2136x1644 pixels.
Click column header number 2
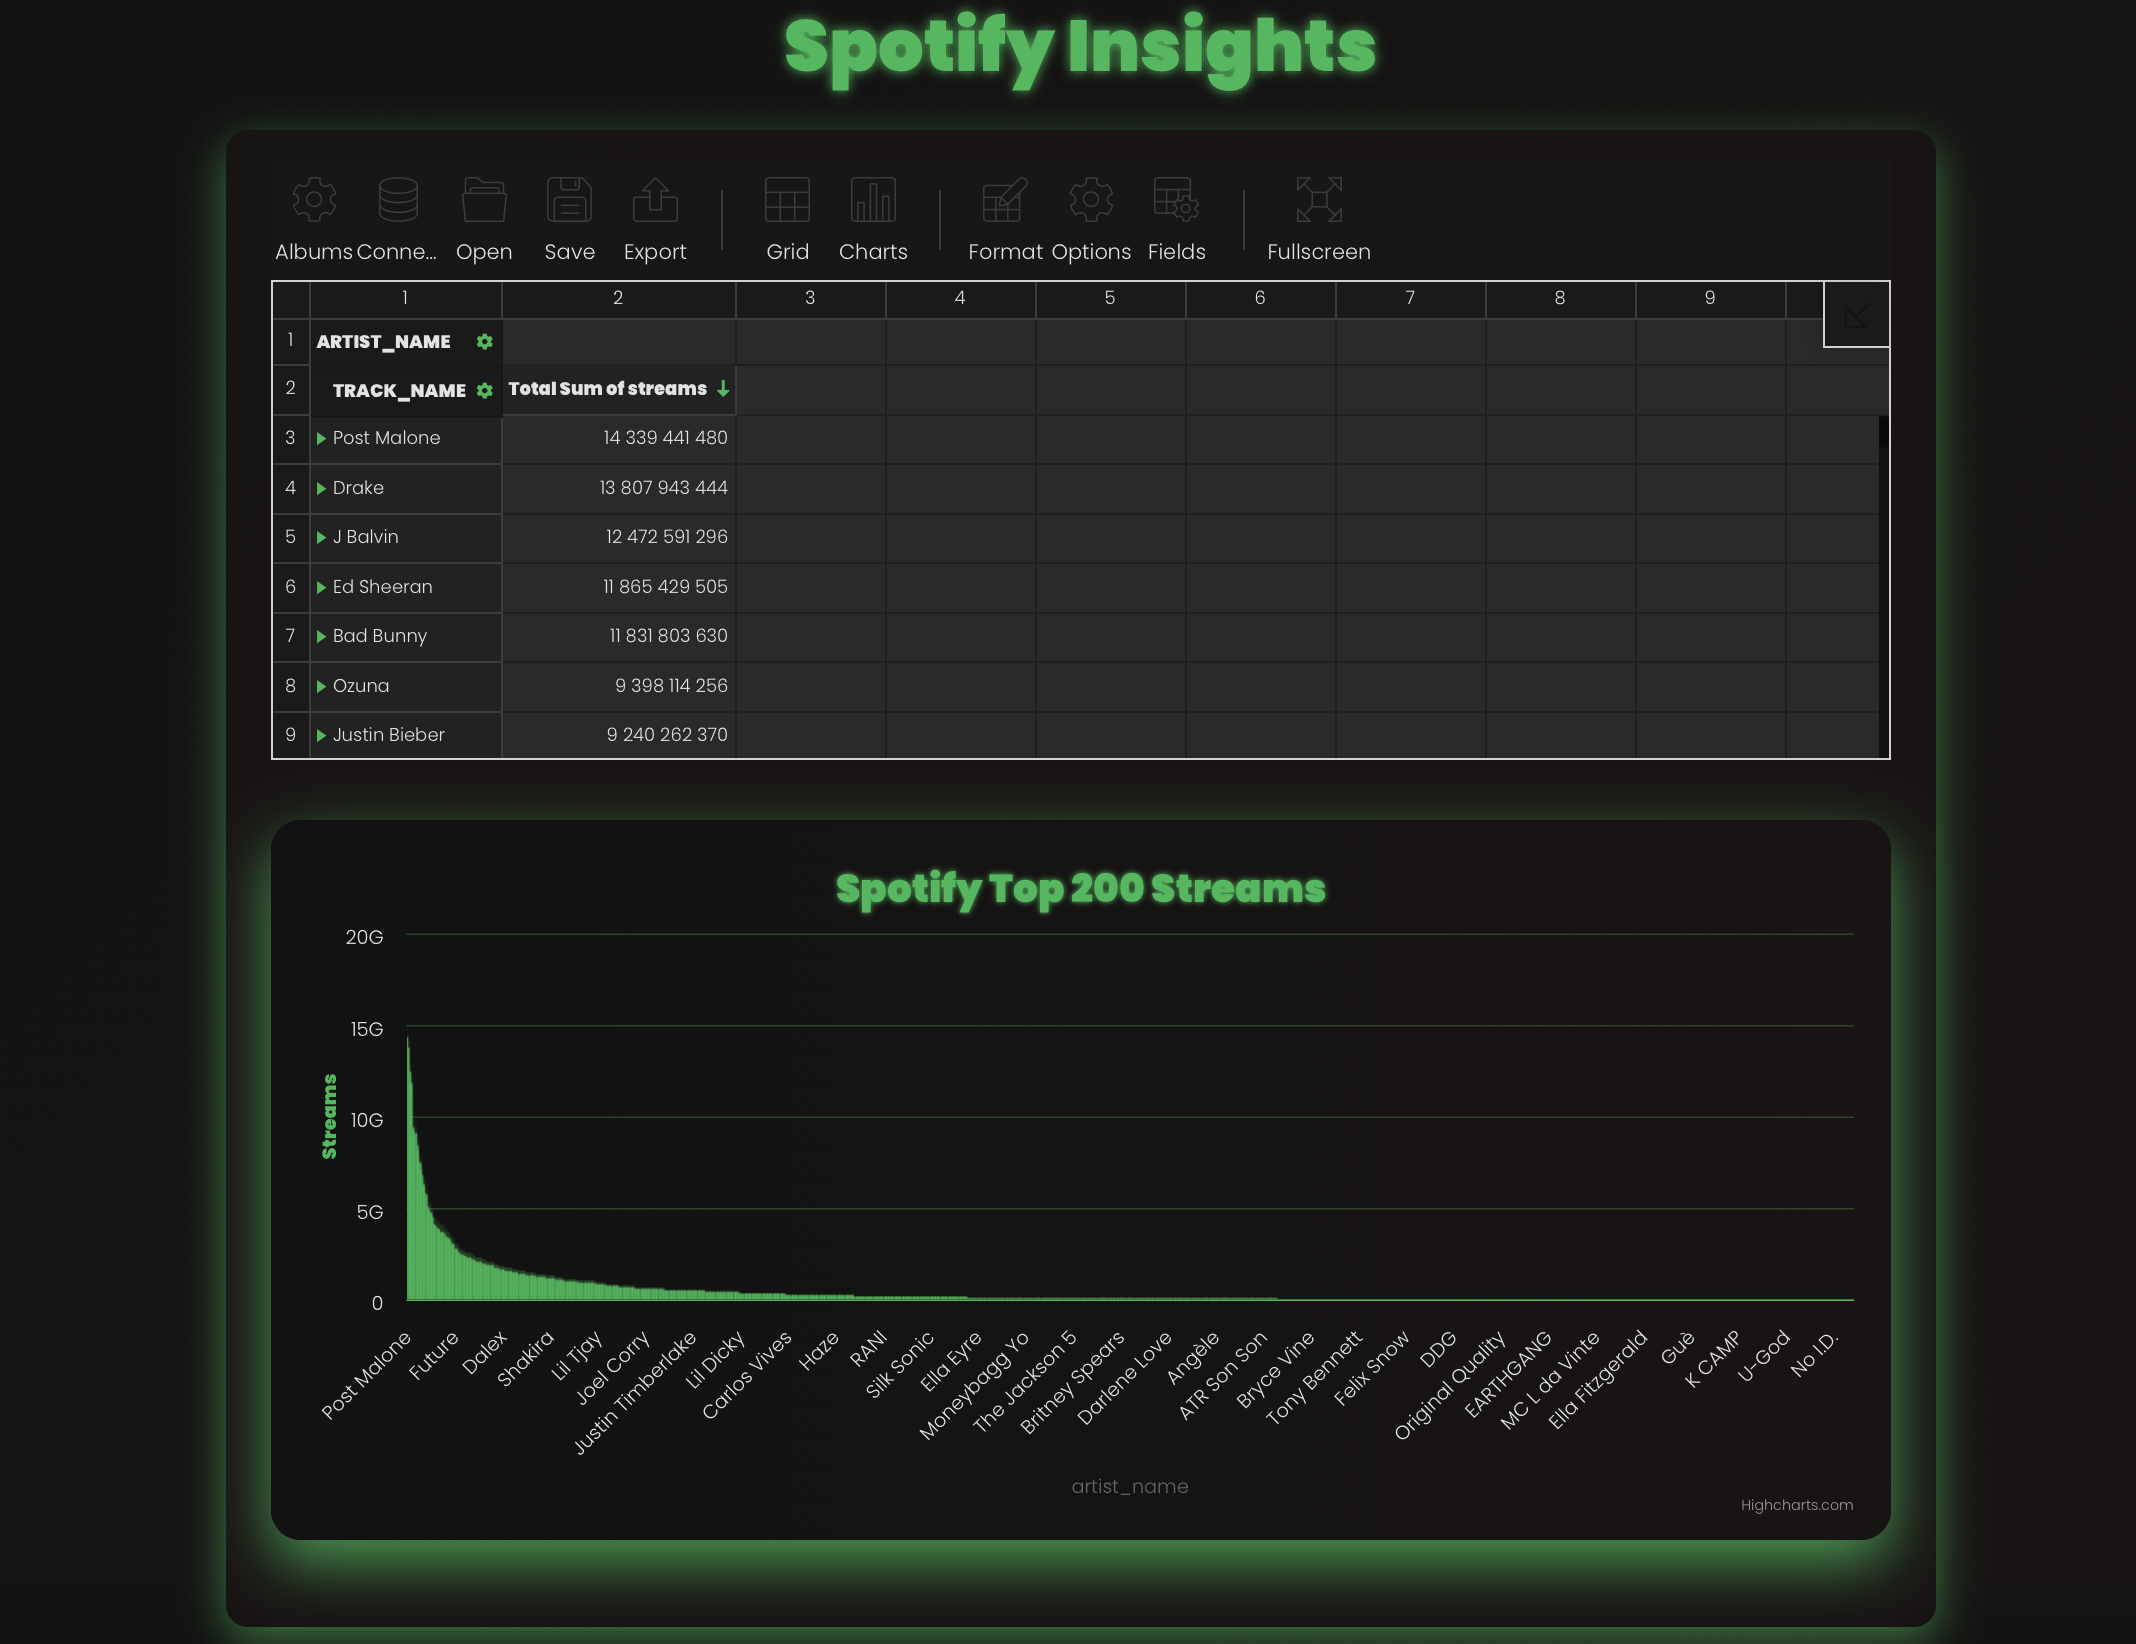point(619,299)
